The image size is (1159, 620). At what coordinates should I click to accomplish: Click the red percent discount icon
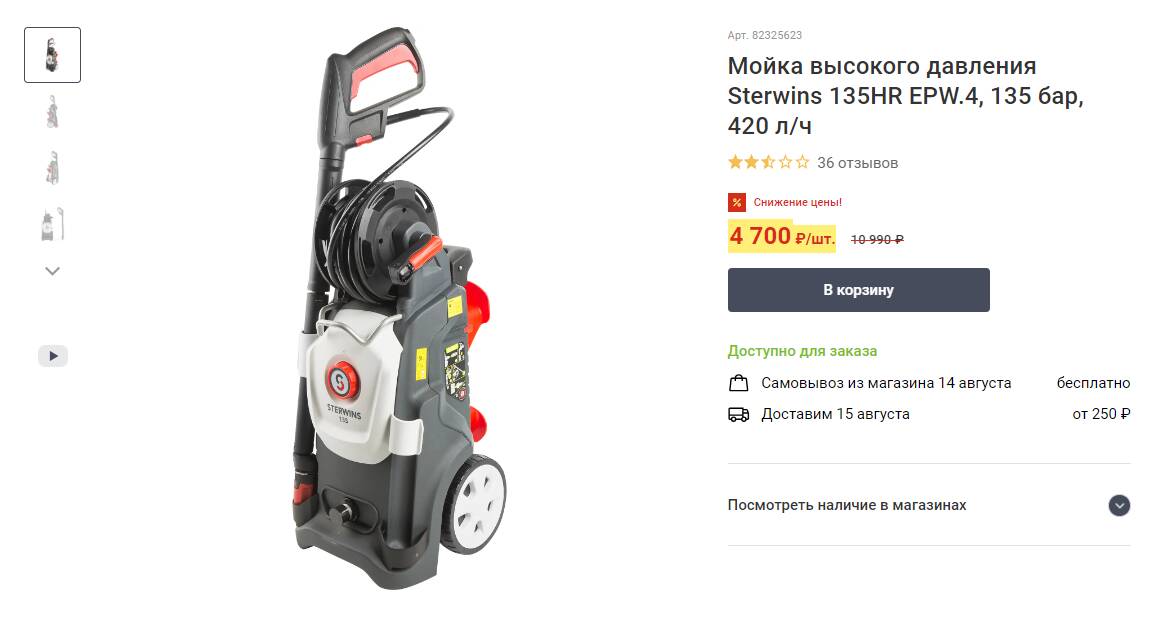(x=737, y=202)
